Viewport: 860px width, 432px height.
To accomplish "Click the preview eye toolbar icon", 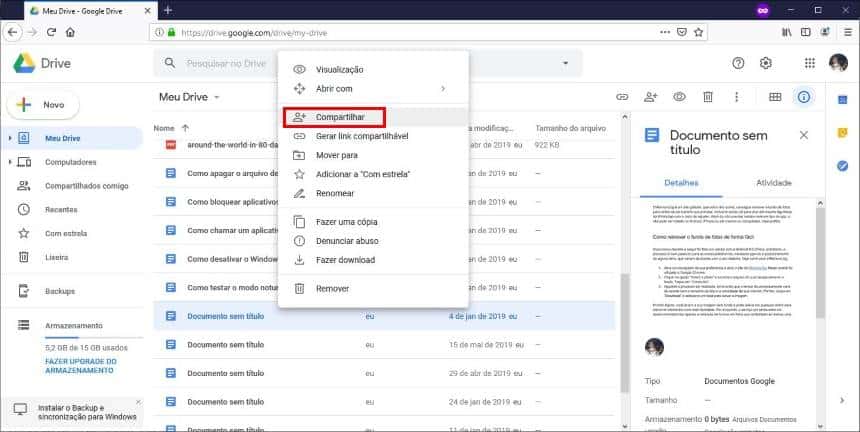I will click(680, 97).
